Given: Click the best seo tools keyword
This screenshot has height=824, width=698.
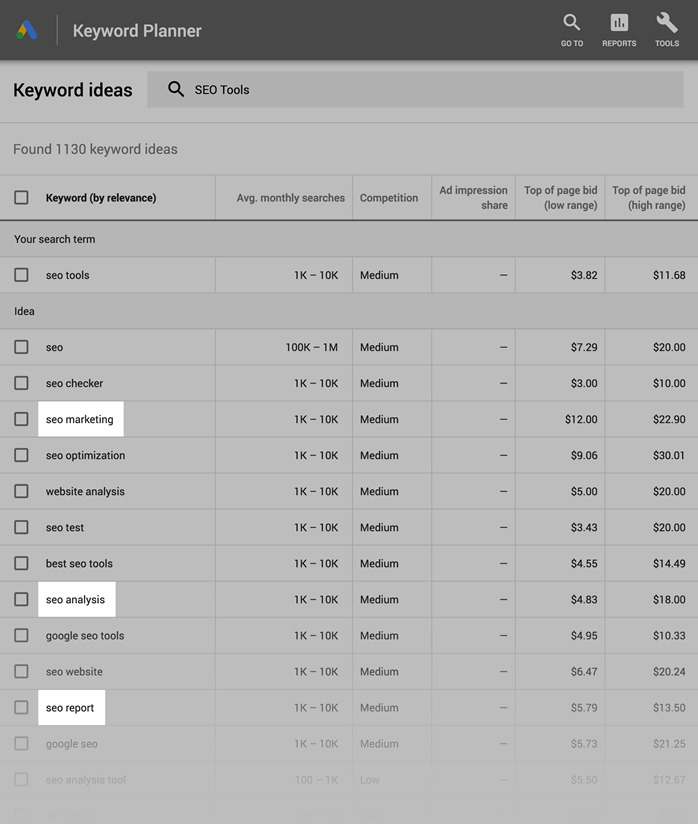Looking at the screenshot, I should coord(79,563).
